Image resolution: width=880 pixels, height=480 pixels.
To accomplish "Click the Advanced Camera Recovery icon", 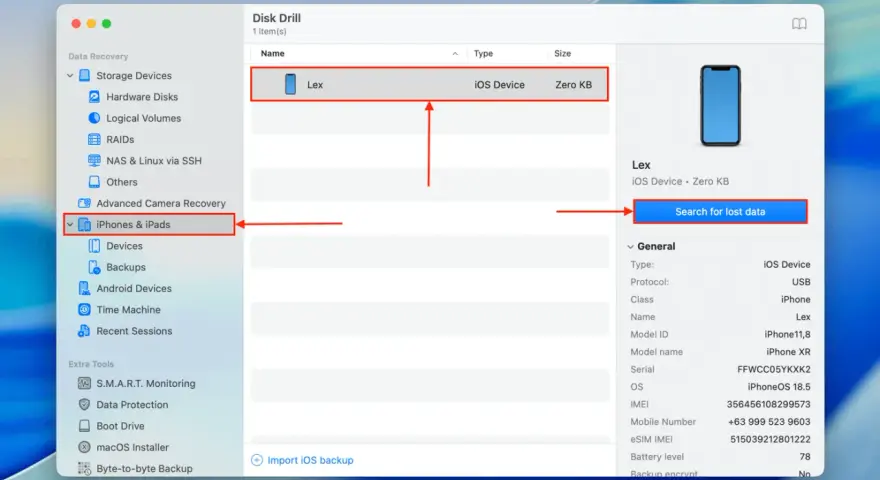I will 84,203.
